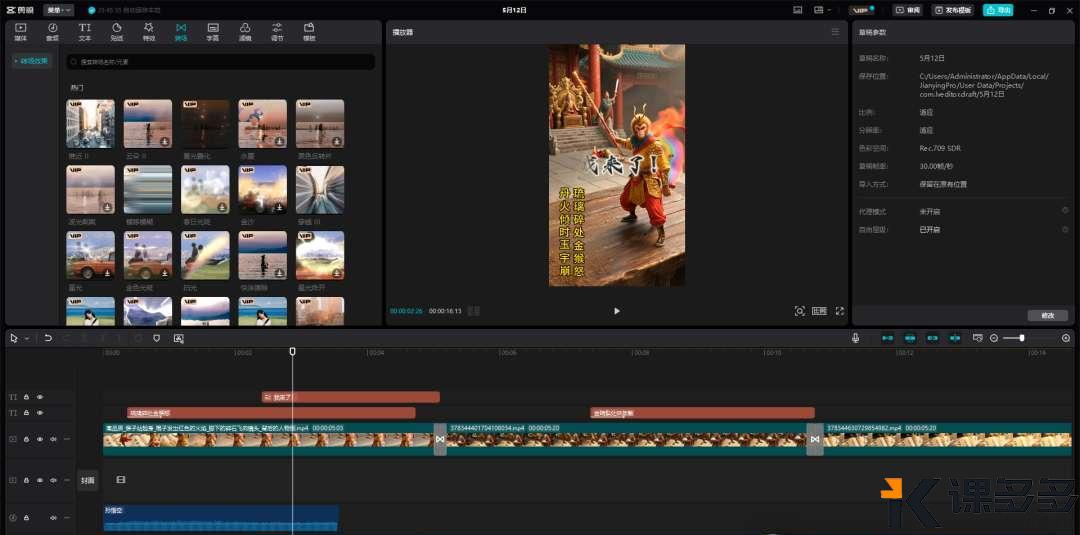Add a marker using the shield icon
1080x535 pixels.
coord(156,338)
